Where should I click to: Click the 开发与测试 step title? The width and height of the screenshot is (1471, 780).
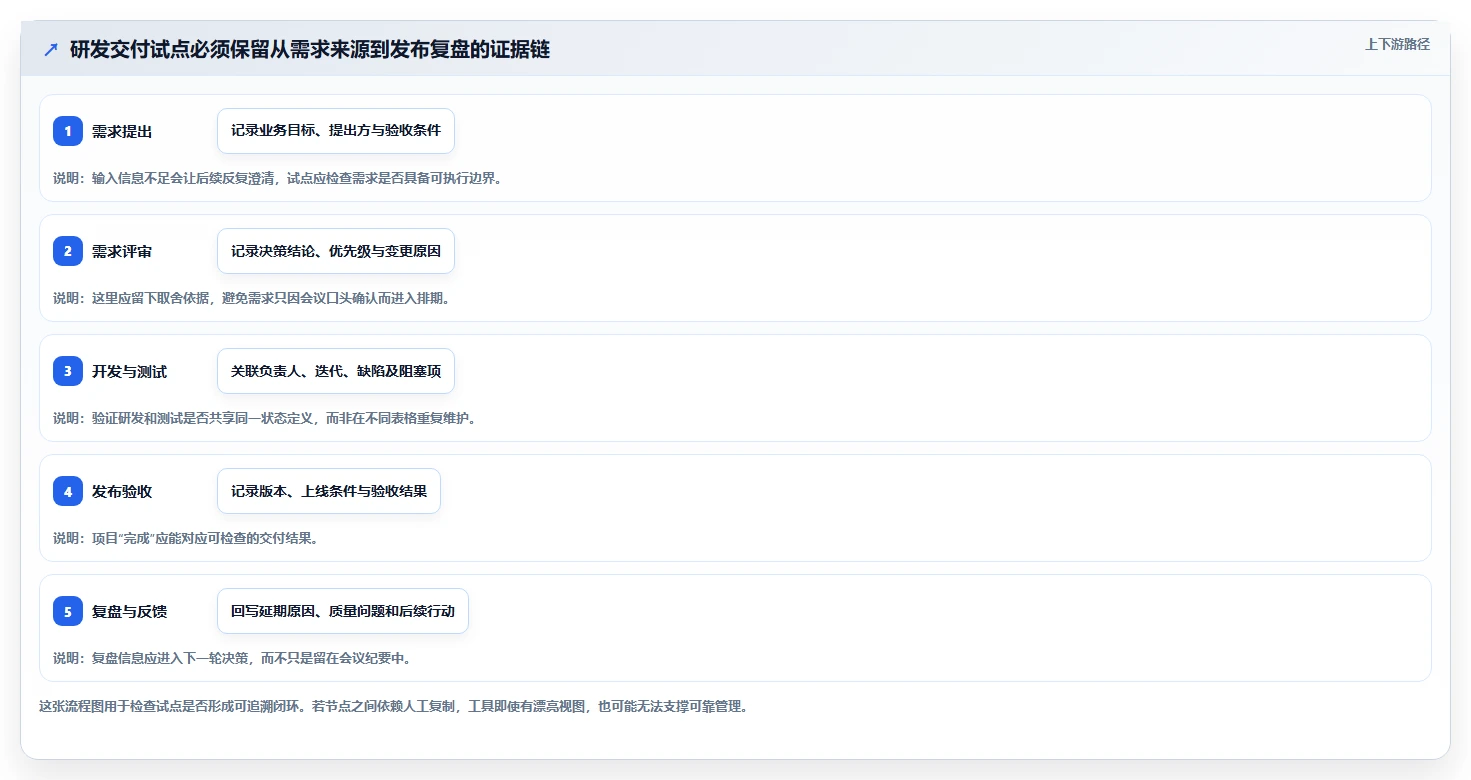(129, 372)
